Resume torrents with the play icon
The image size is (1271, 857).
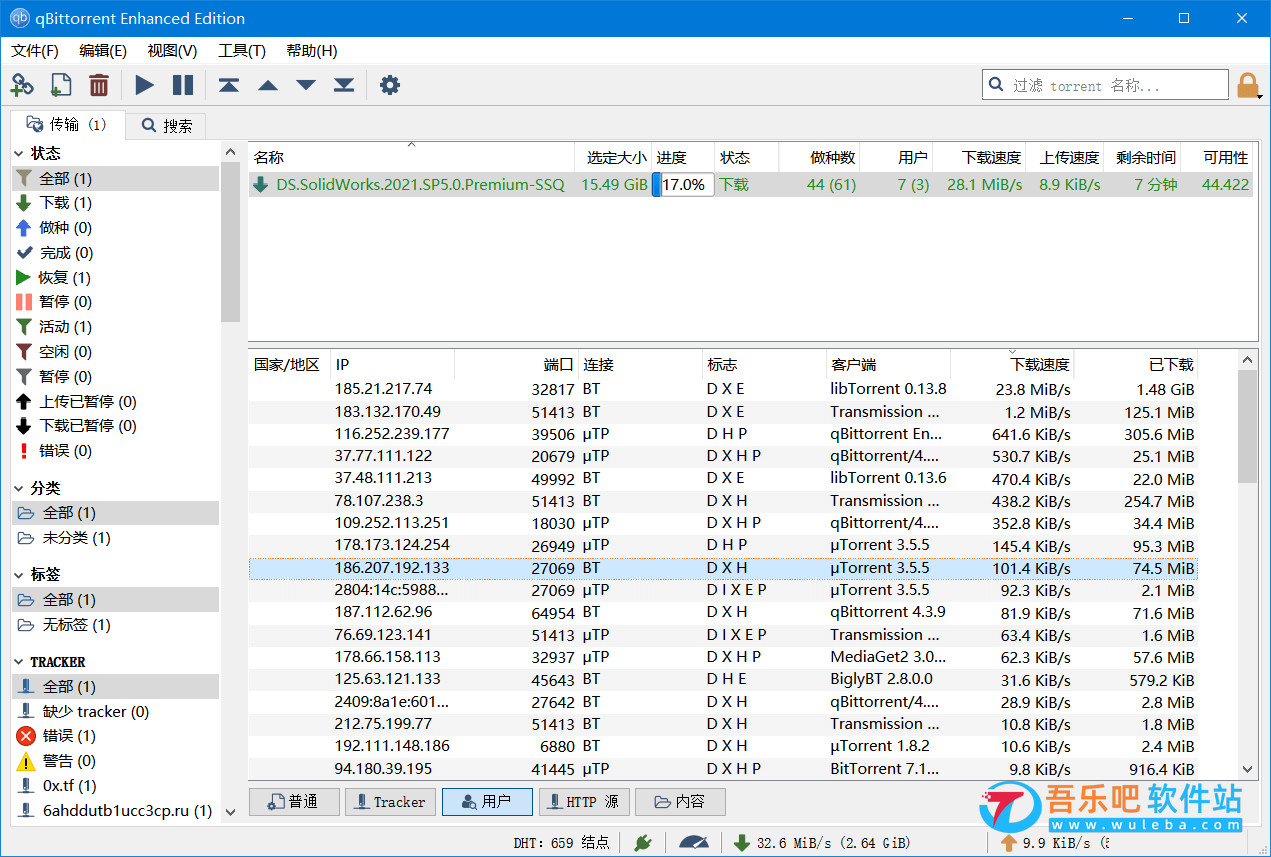[145, 85]
